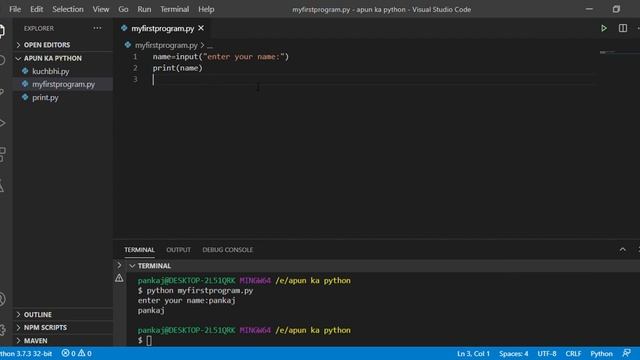Screen dimensions: 640x360
Task: Open the Selection menu
Action: 68,9
